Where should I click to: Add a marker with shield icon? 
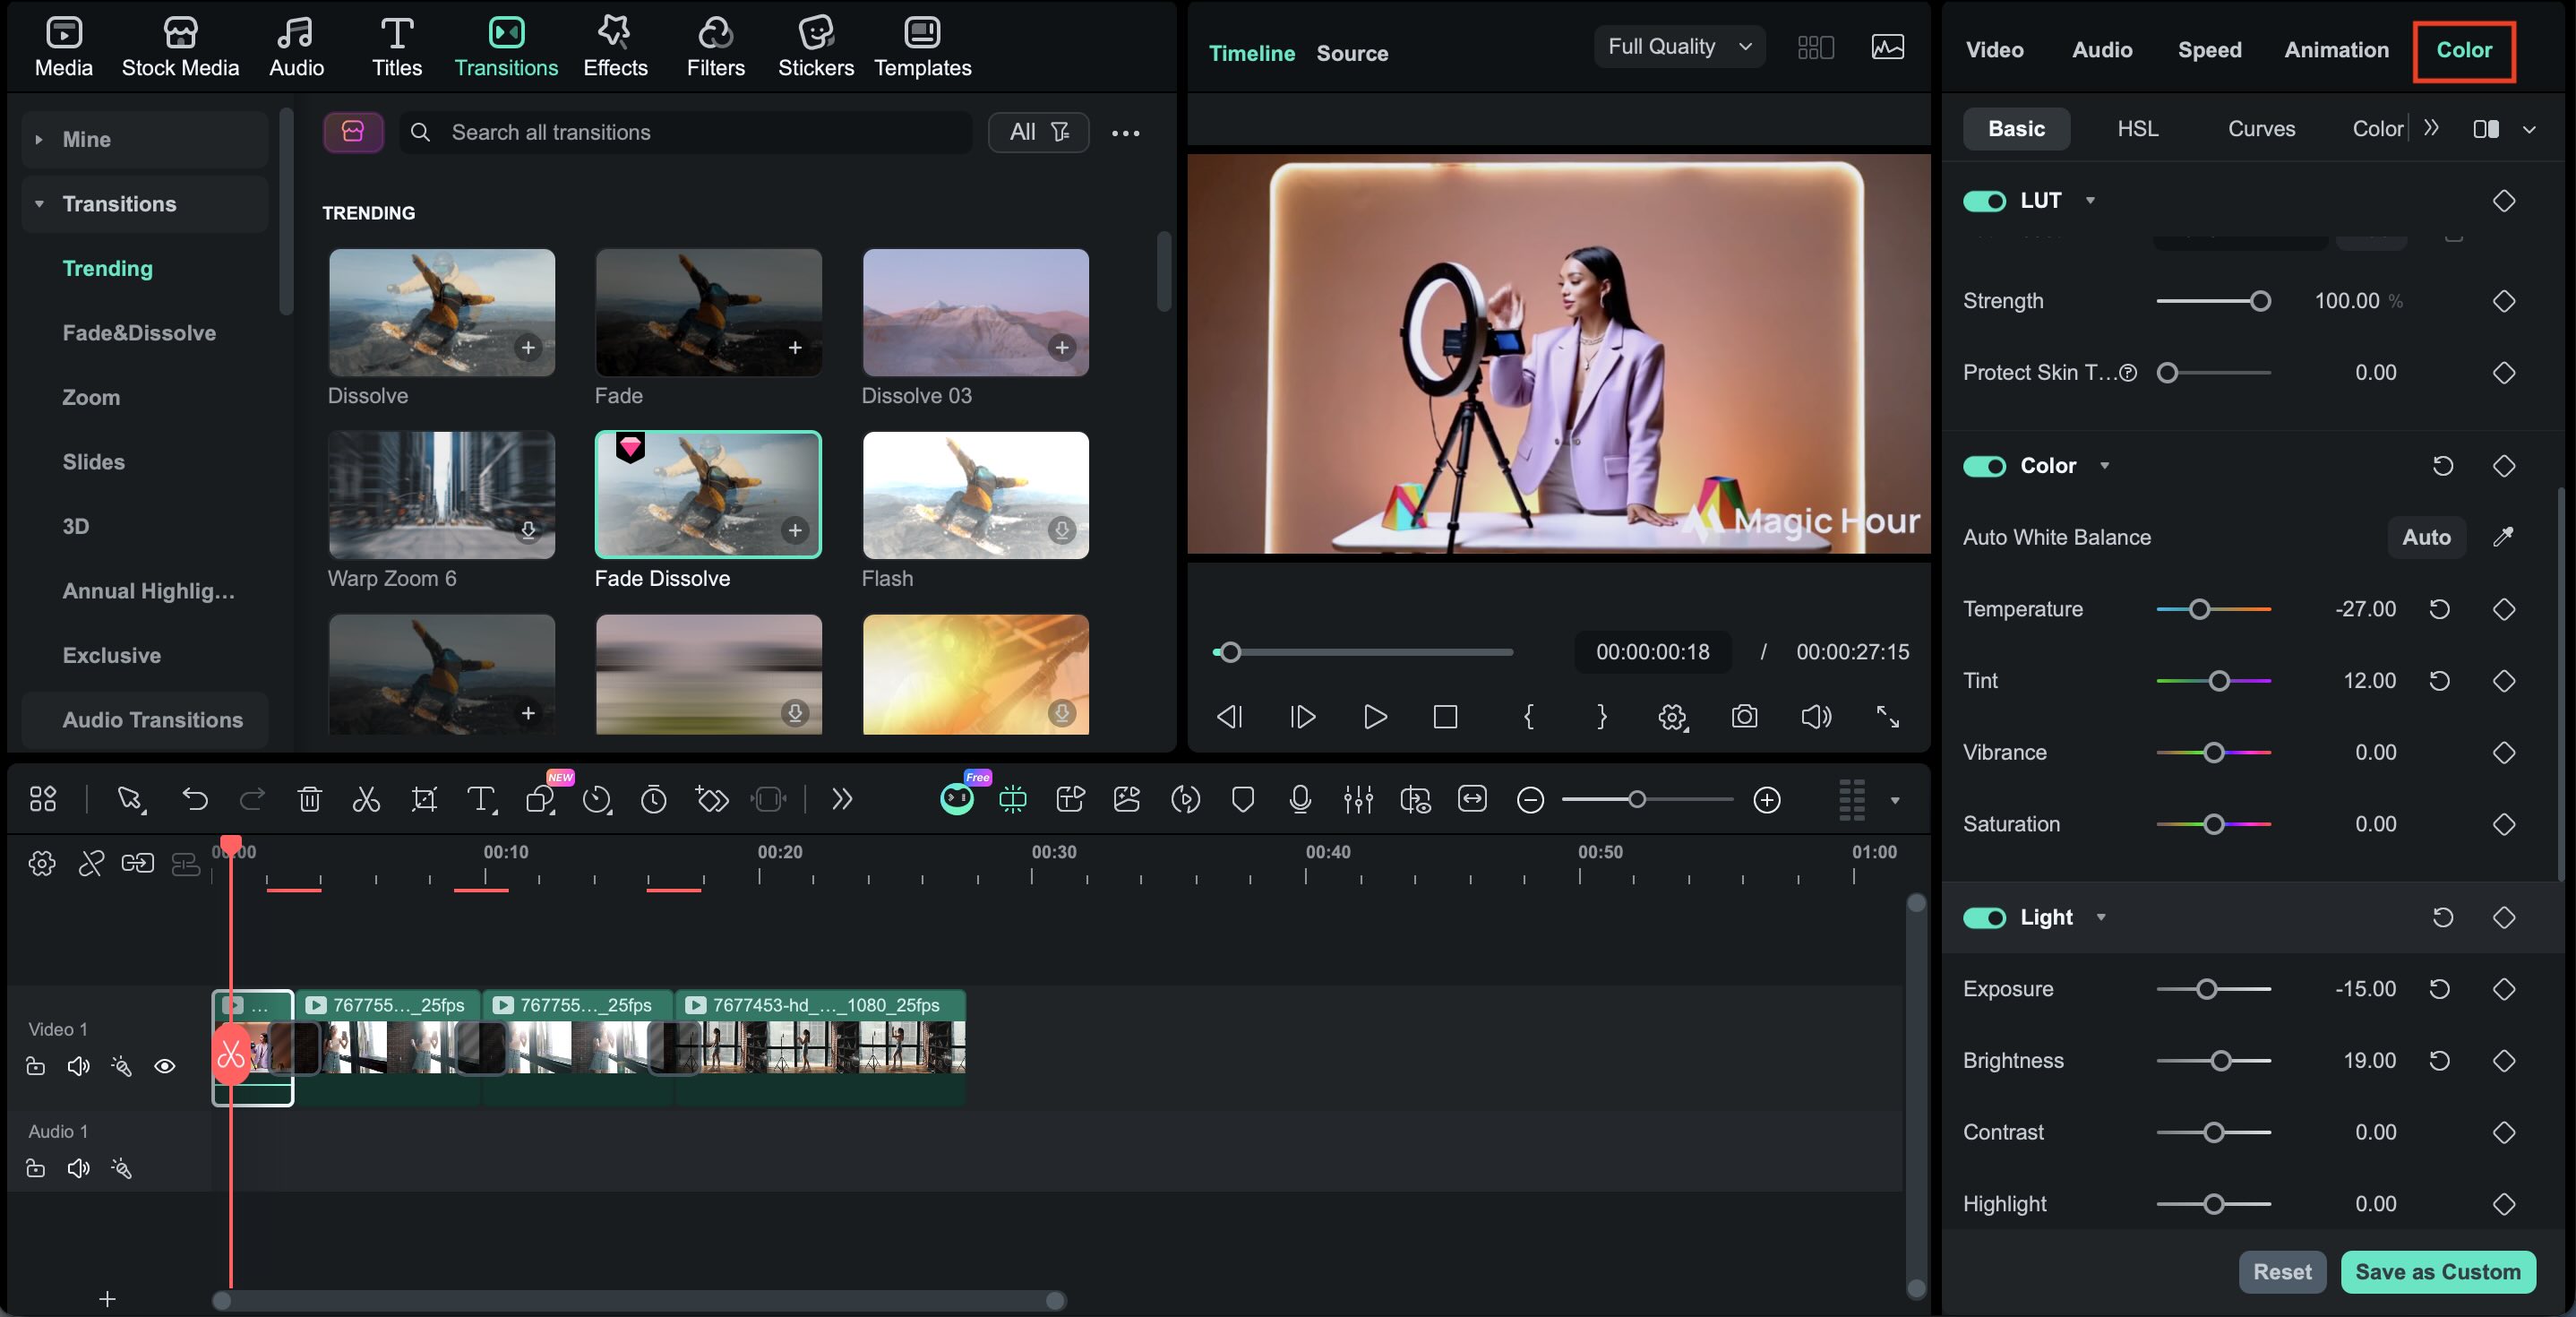(x=1243, y=799)
